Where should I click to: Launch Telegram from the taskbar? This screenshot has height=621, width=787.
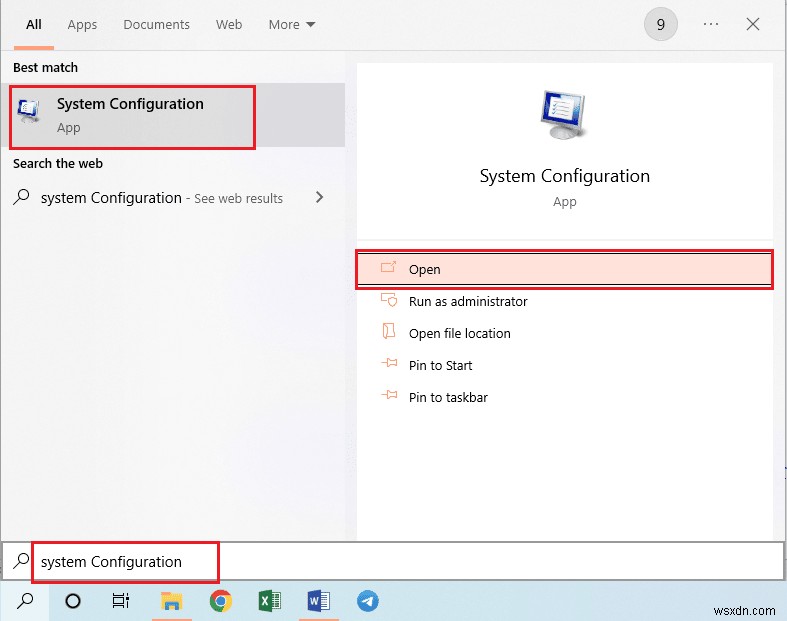coord(367,601)
